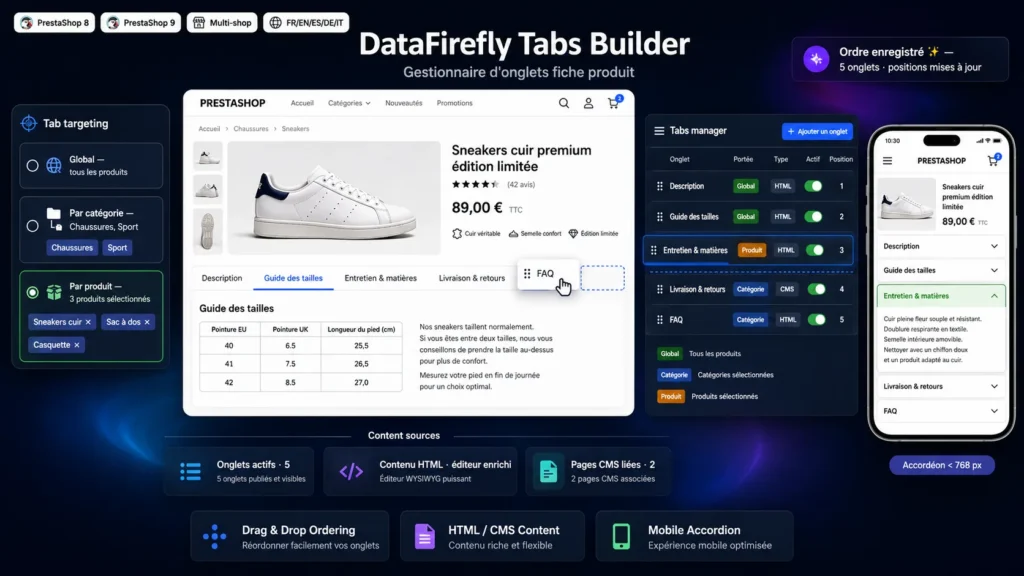Grab the drag handle of Livraison & retours row
The width and height of the screenshot is (1024, 576).
coord(660,289)
